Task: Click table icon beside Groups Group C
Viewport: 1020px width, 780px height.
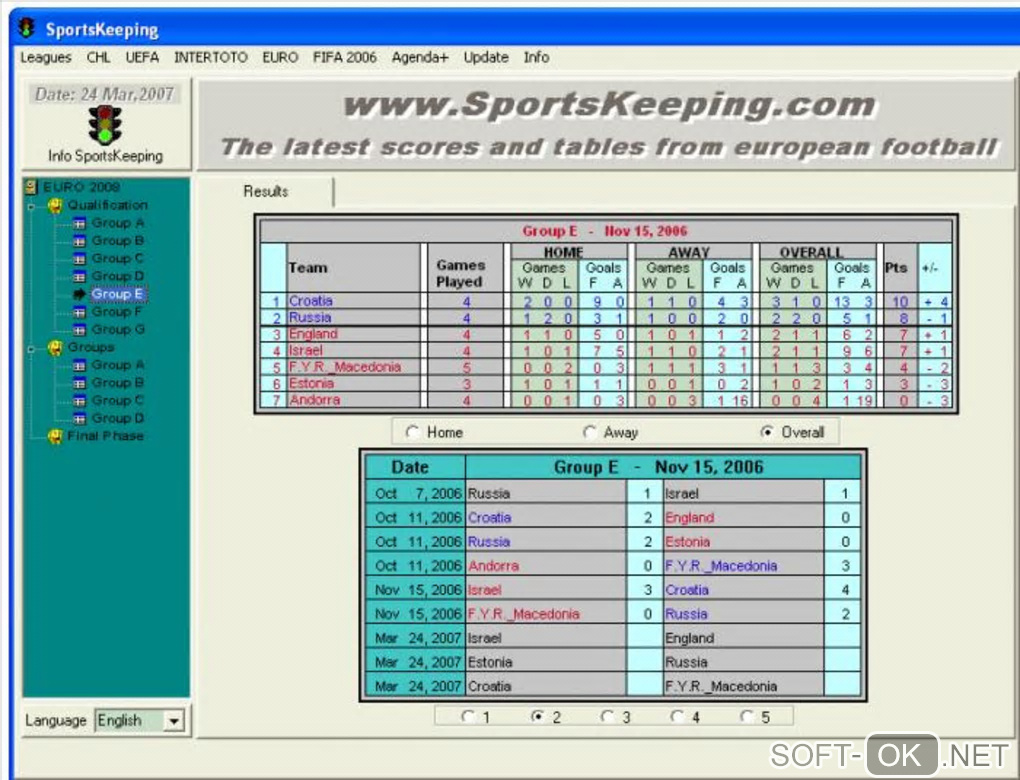Action: pyautogui.click(x=79, y=401)
